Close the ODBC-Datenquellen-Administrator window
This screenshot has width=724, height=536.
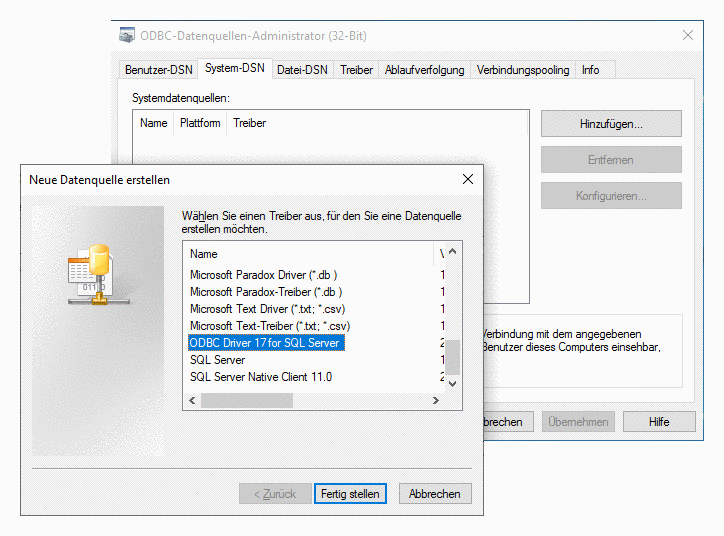[688, 35]
